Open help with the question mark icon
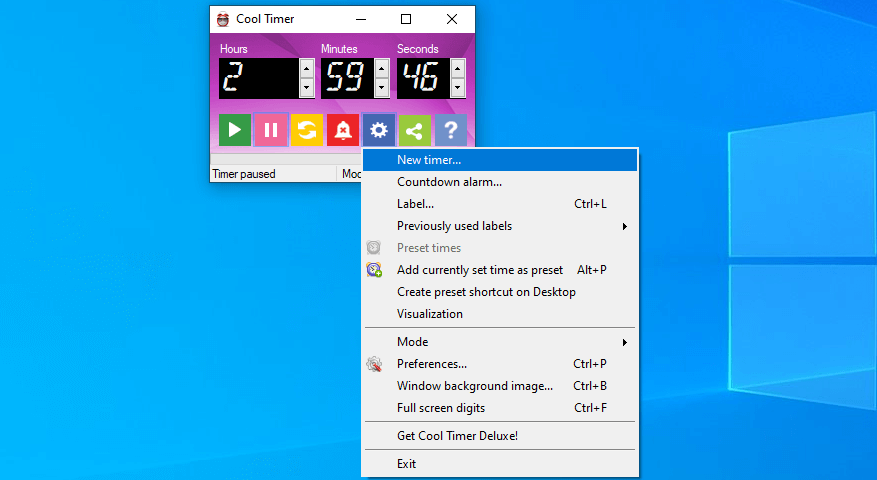 451,130
